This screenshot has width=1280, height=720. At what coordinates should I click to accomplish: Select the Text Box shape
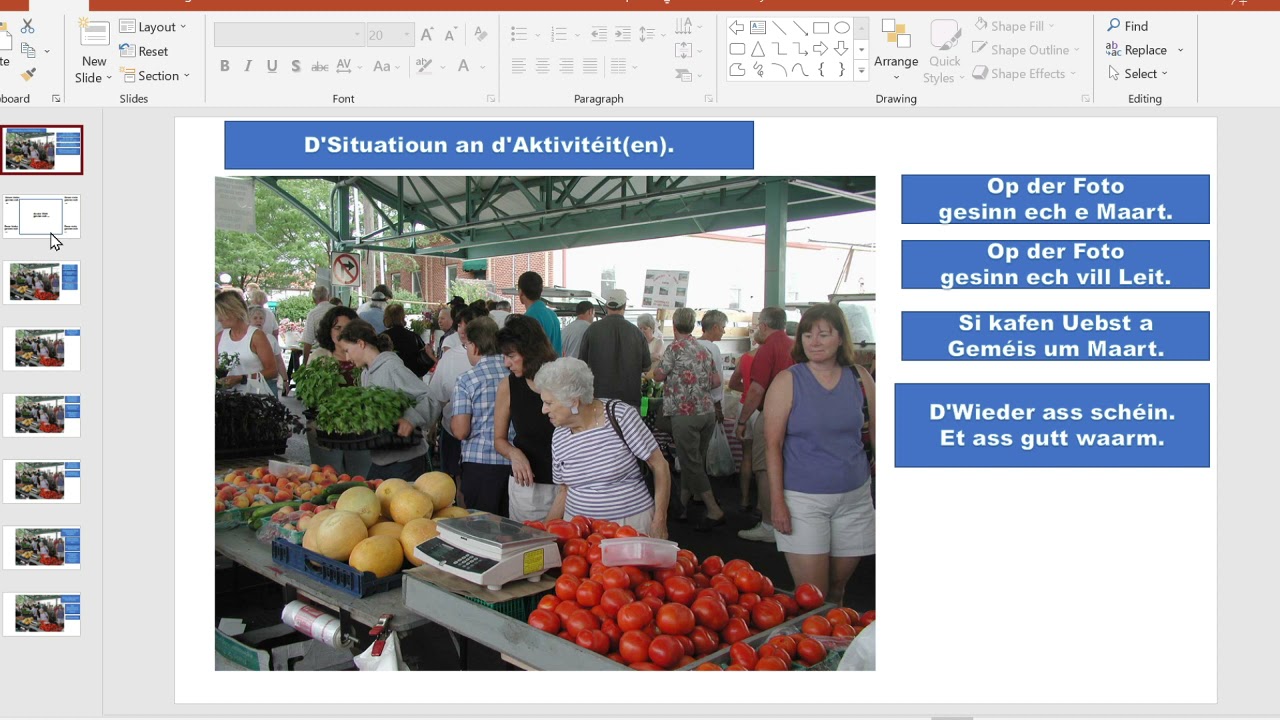pyautogui.click(x=758, y=27)
